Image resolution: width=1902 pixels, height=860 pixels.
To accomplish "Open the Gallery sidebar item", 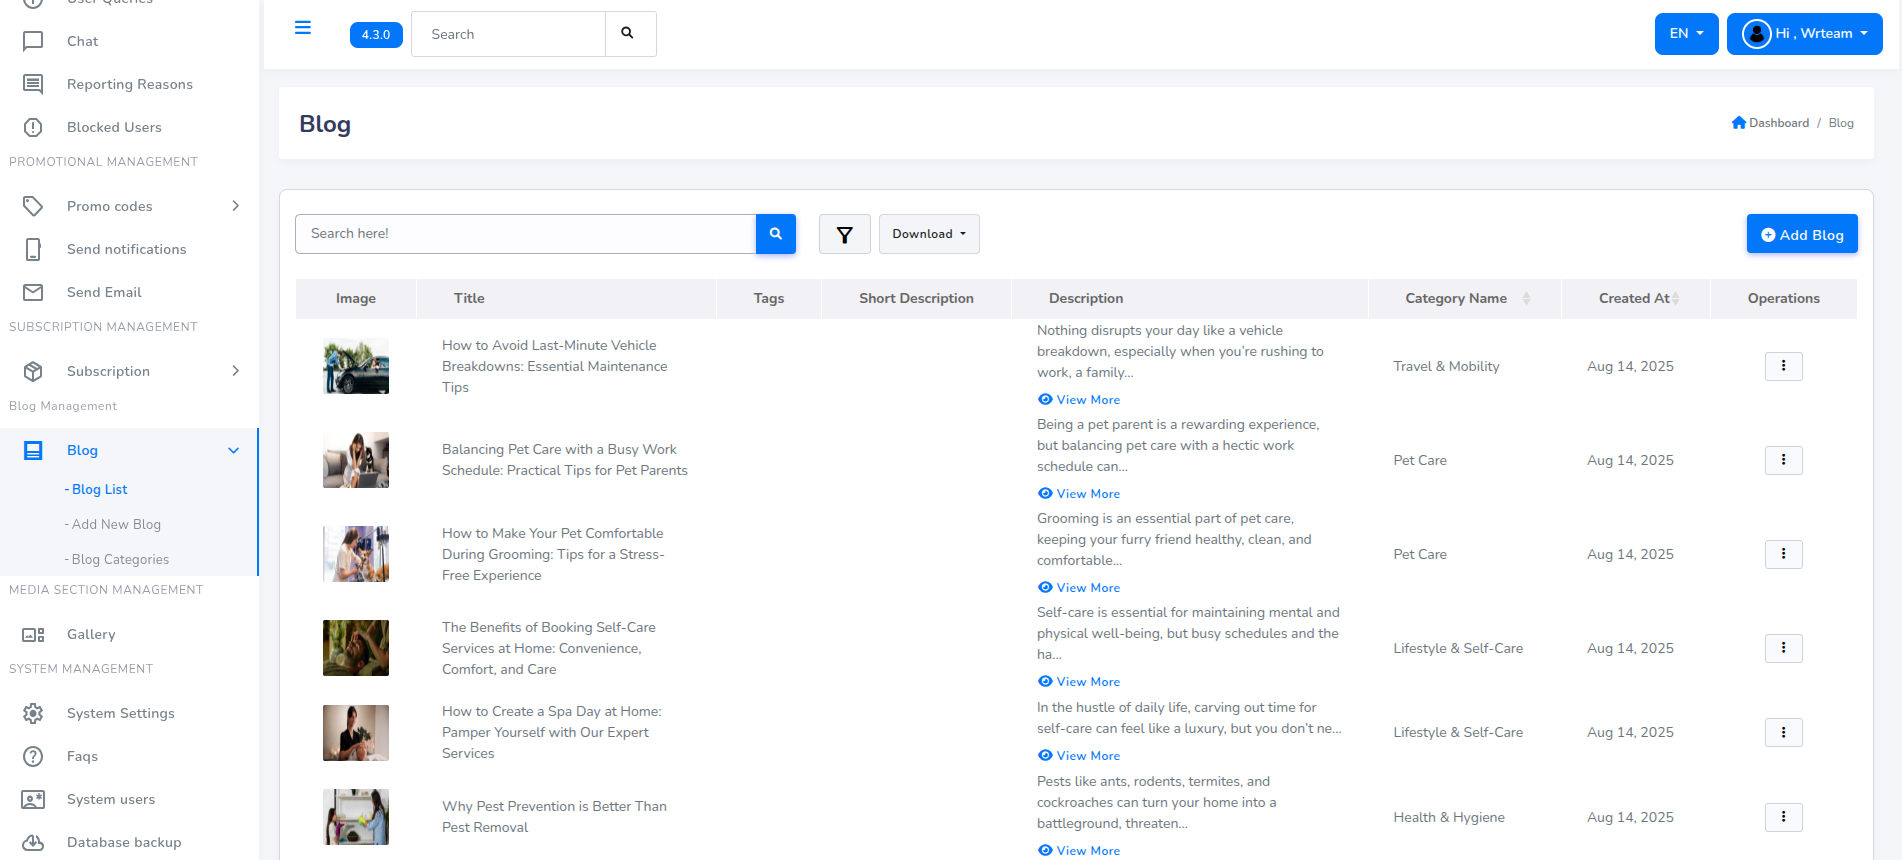I will pyautogui.click(x=91, y=634).
